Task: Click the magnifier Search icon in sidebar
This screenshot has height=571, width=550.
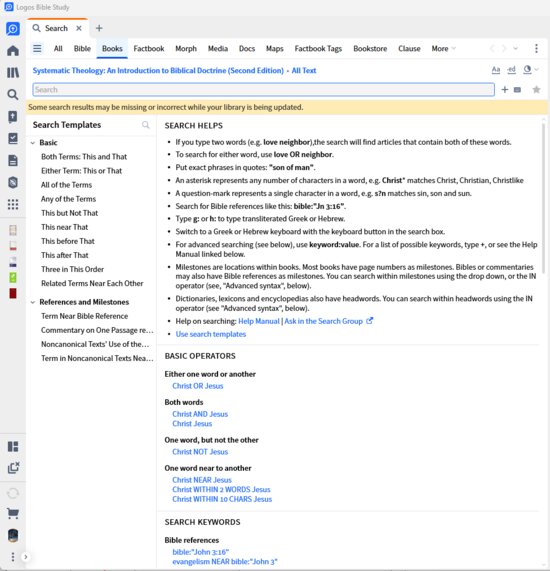Action: [13, 95]
